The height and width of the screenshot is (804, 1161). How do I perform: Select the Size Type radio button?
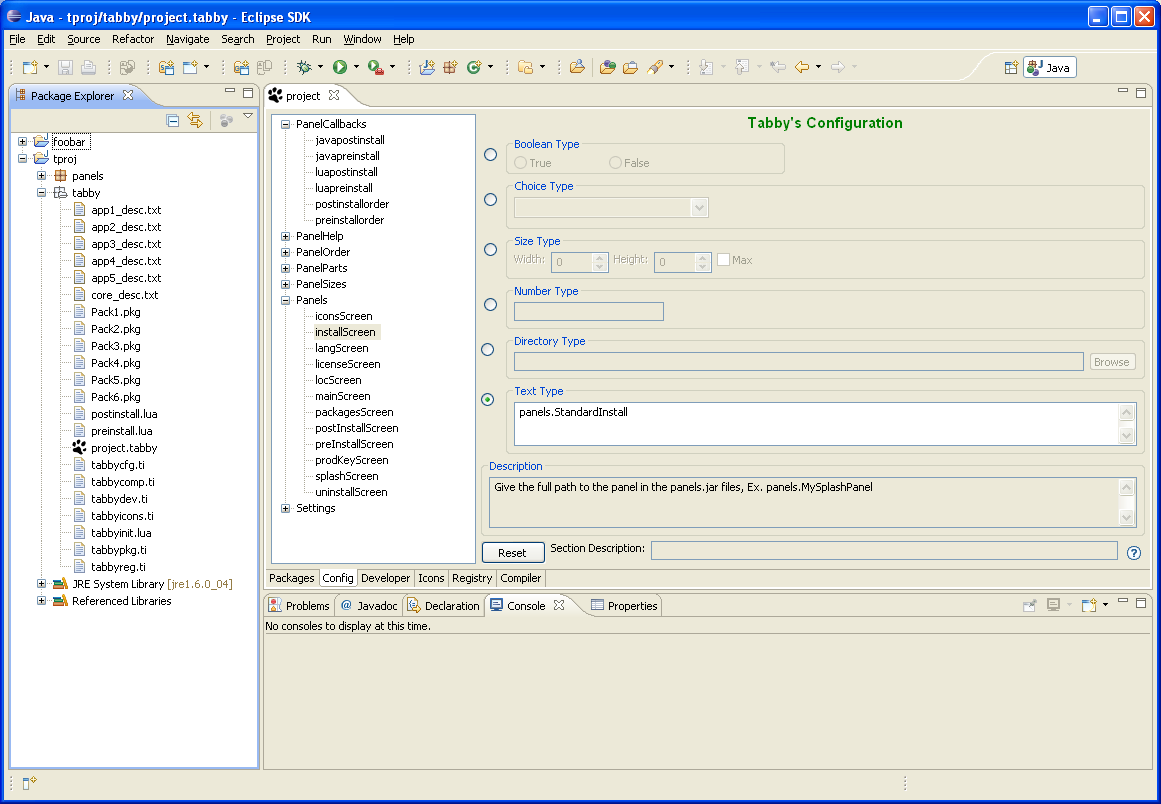tap(490, 249)
